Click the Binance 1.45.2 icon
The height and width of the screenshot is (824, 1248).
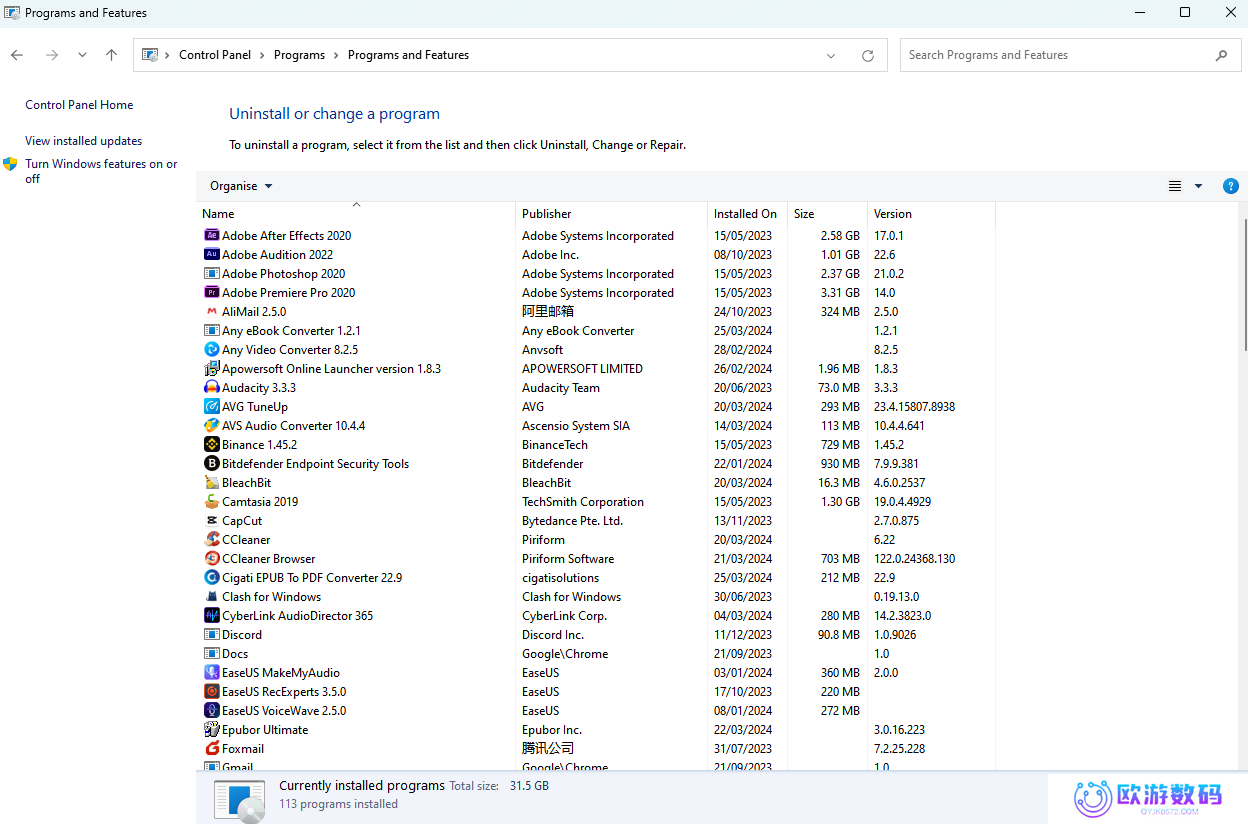[211, 445]
